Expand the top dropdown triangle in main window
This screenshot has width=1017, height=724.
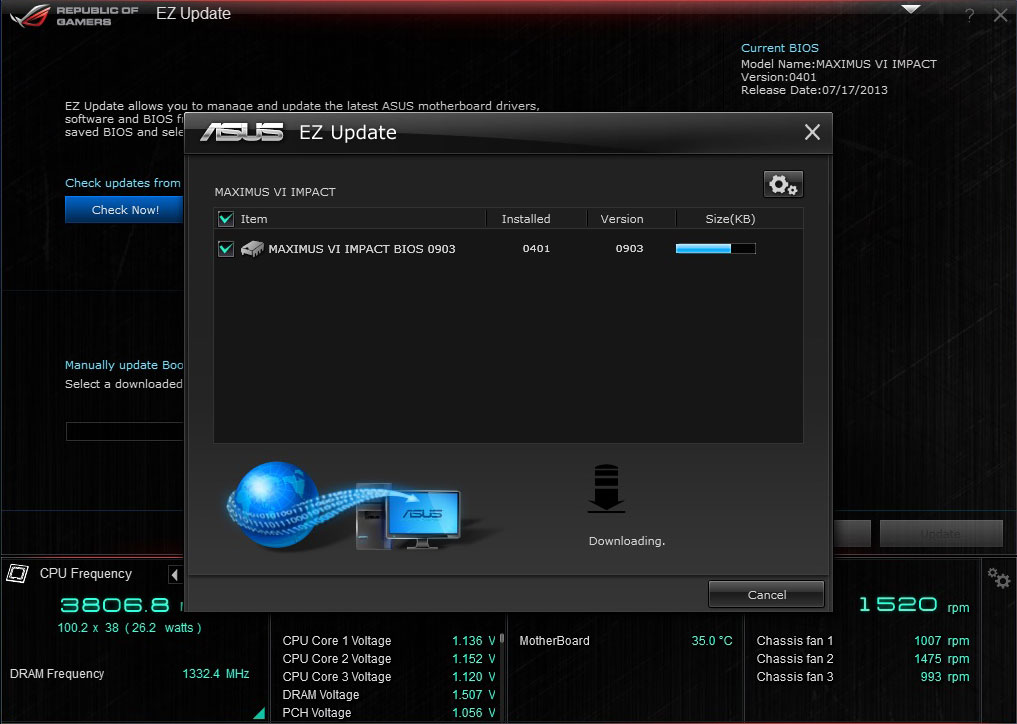pos(911,9)
